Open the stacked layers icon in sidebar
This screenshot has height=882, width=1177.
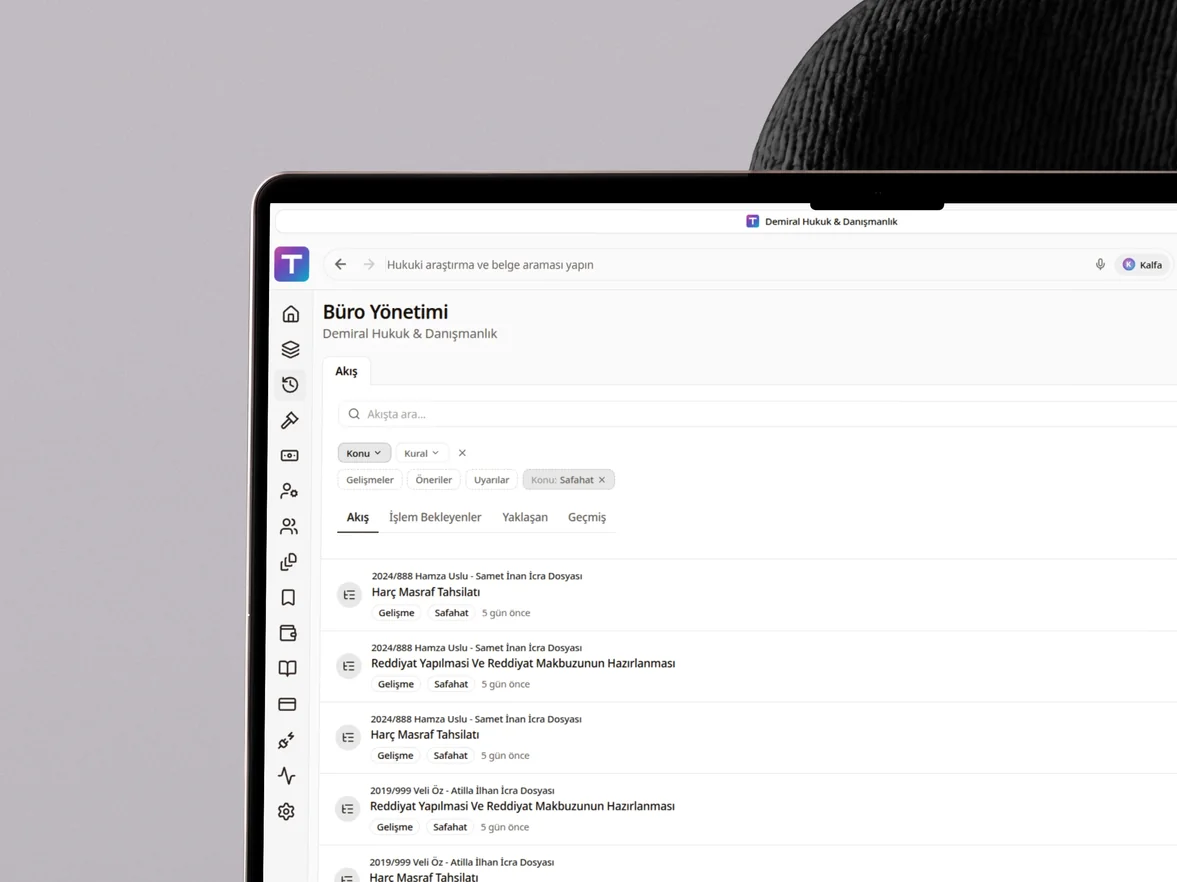coord(290,349)
